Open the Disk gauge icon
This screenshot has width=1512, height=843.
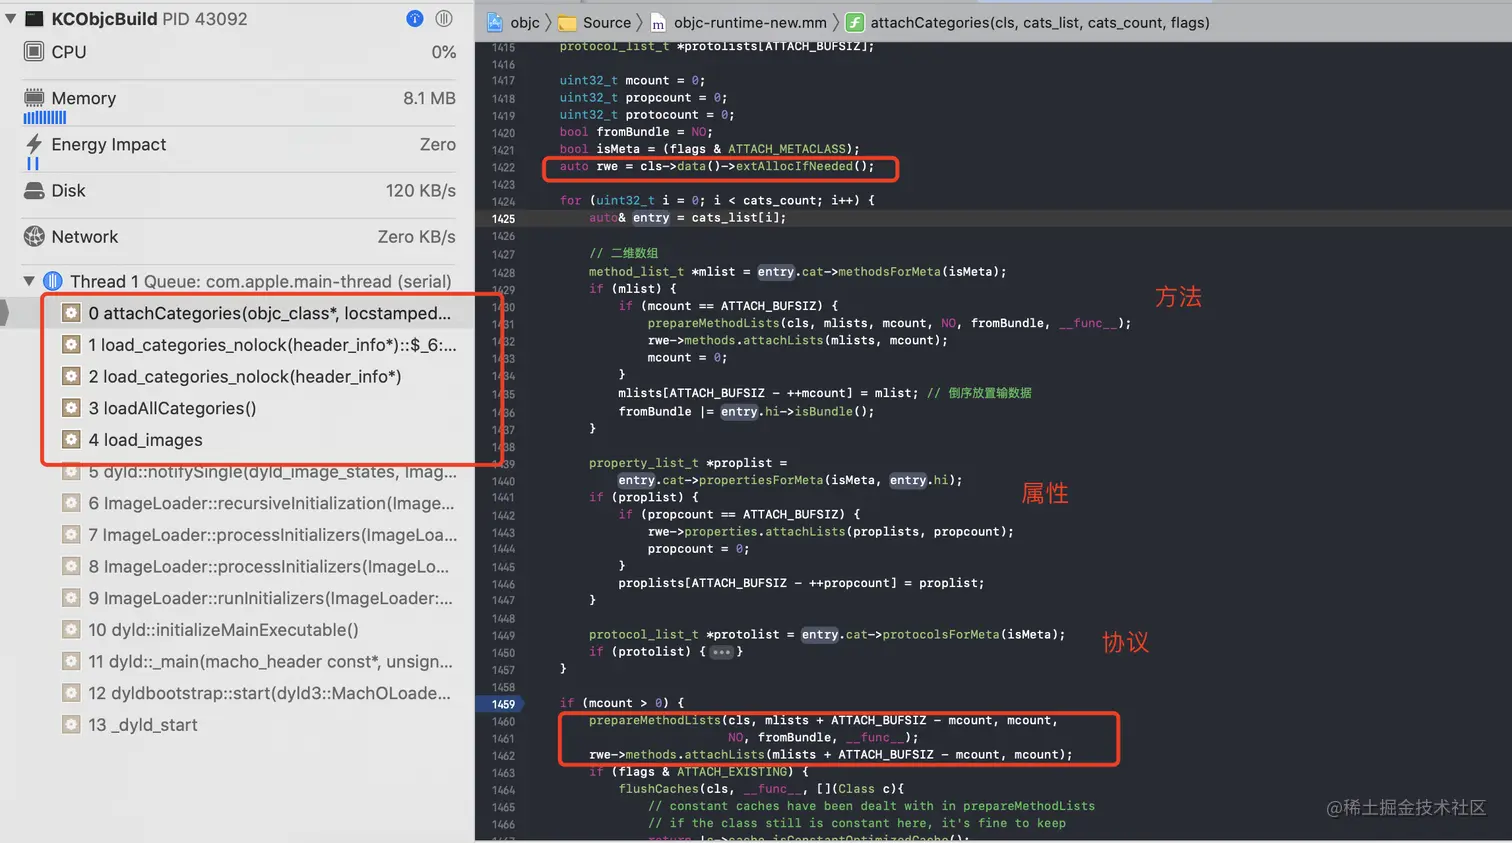coord(34,191)
